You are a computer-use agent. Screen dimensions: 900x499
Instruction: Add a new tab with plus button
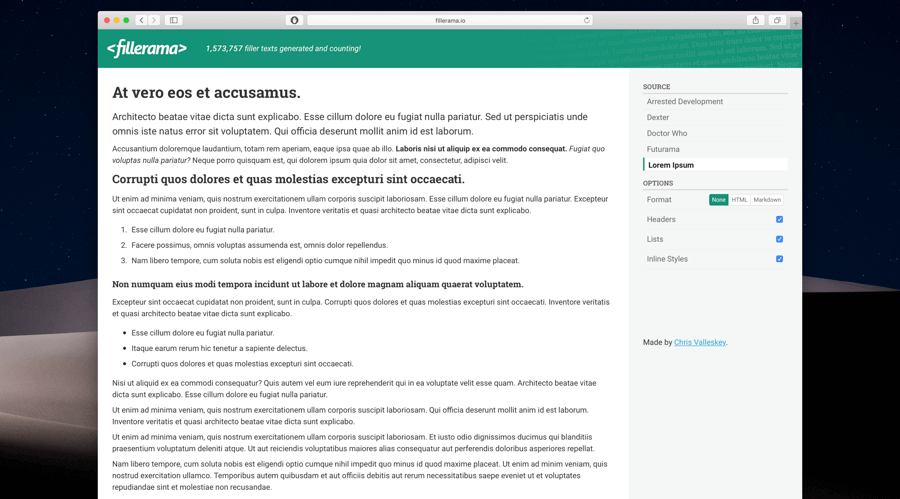point(796,23)
